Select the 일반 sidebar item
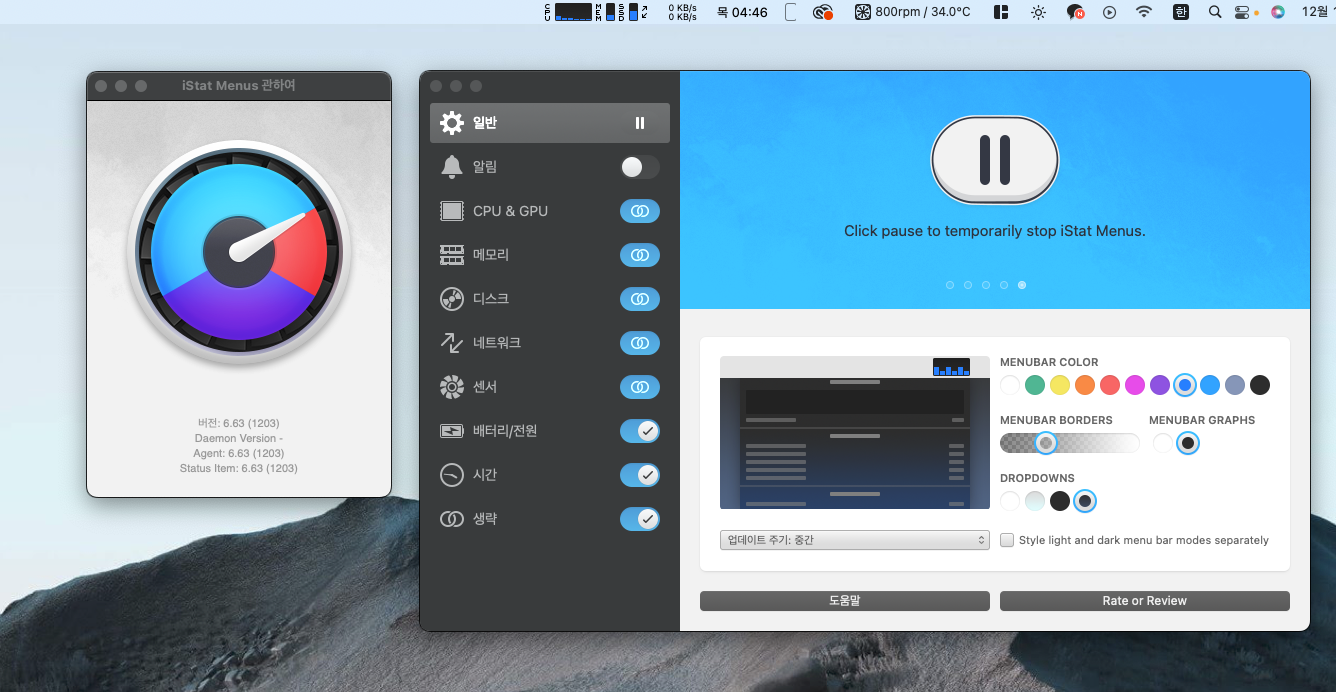 pyautogui.click(x=550, y=123)
